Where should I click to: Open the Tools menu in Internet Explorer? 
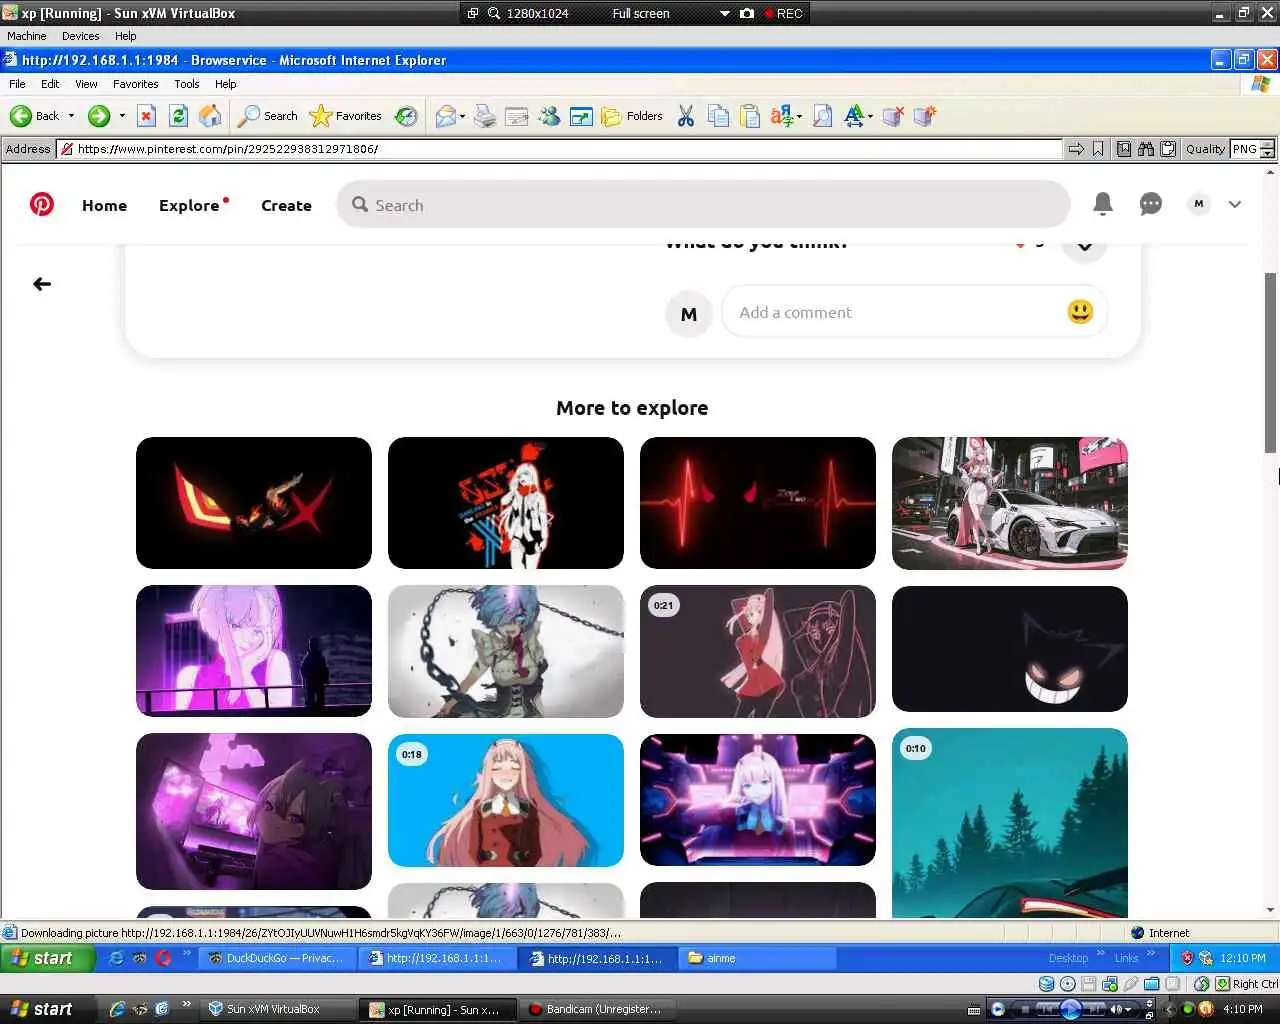[x=186, y=84]
